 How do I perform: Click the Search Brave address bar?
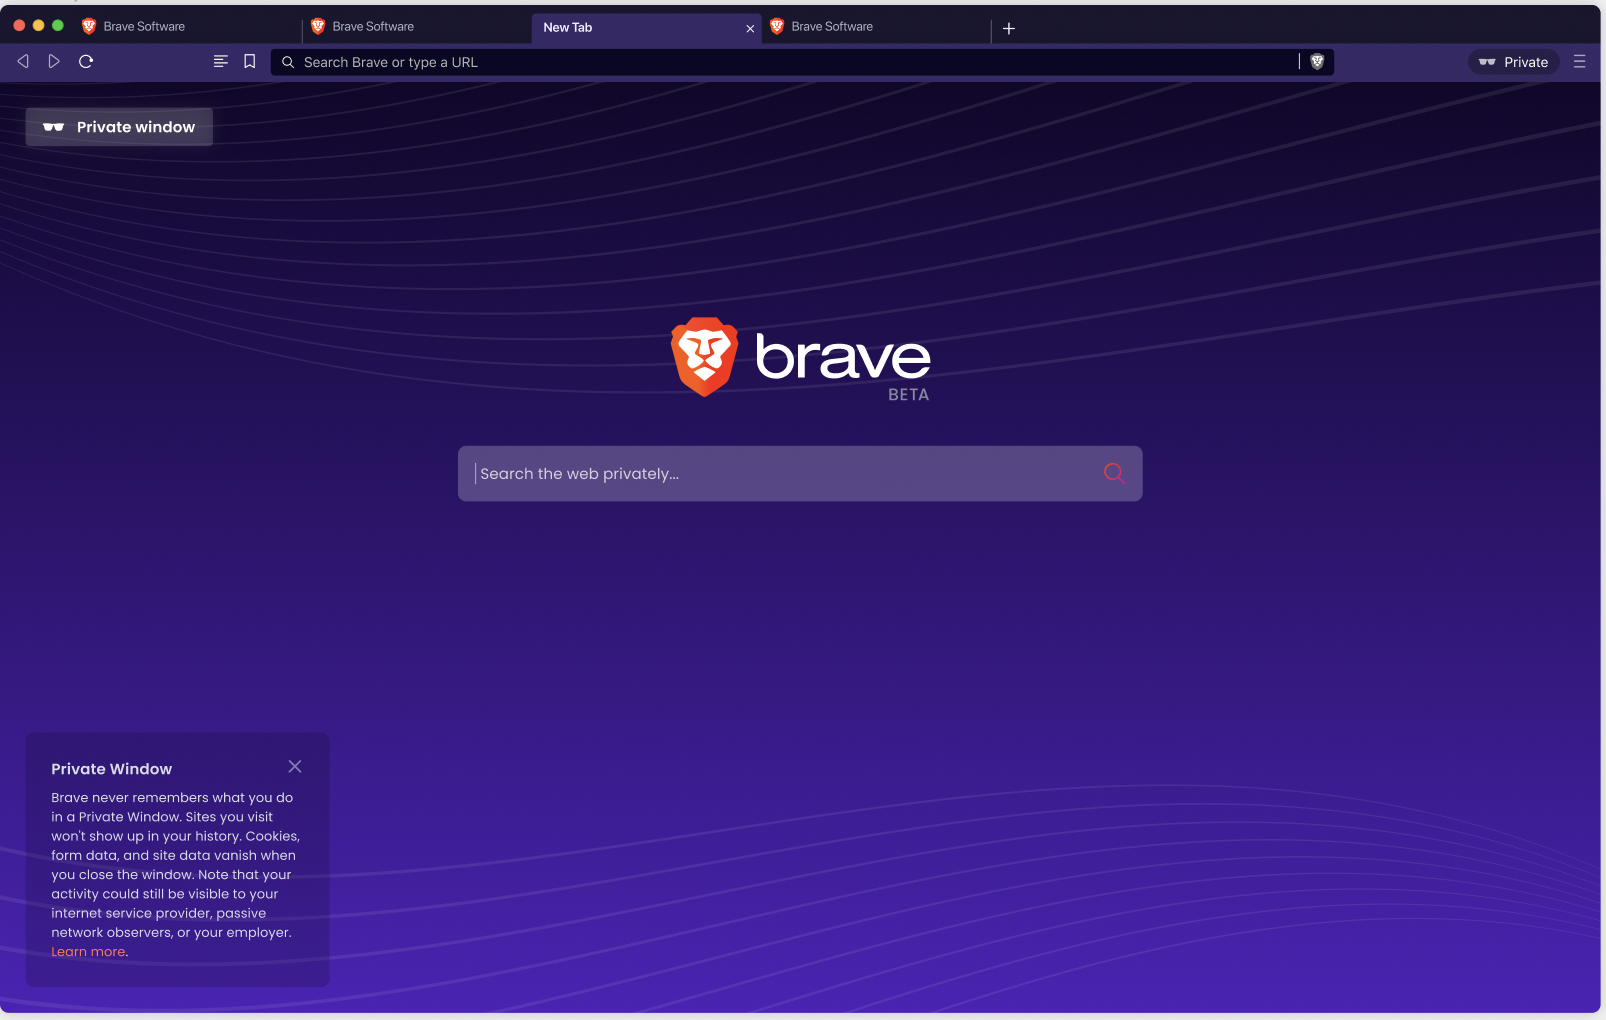coord(700,61)
